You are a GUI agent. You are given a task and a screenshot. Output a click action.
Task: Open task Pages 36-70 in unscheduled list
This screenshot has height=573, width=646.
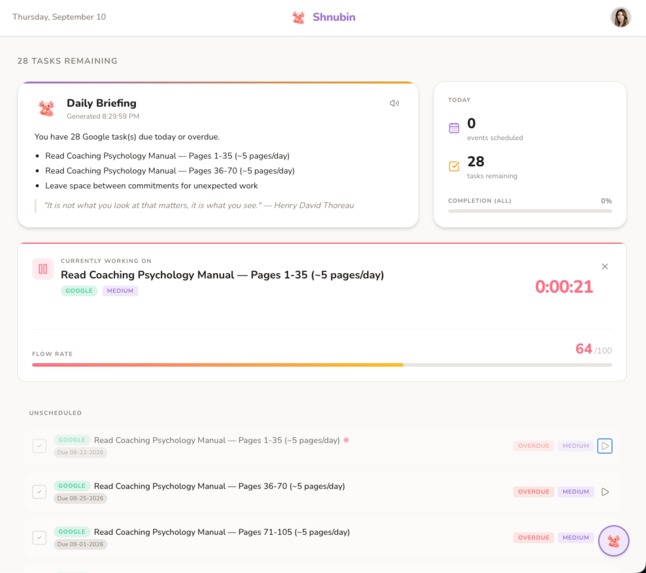[219, 486]
